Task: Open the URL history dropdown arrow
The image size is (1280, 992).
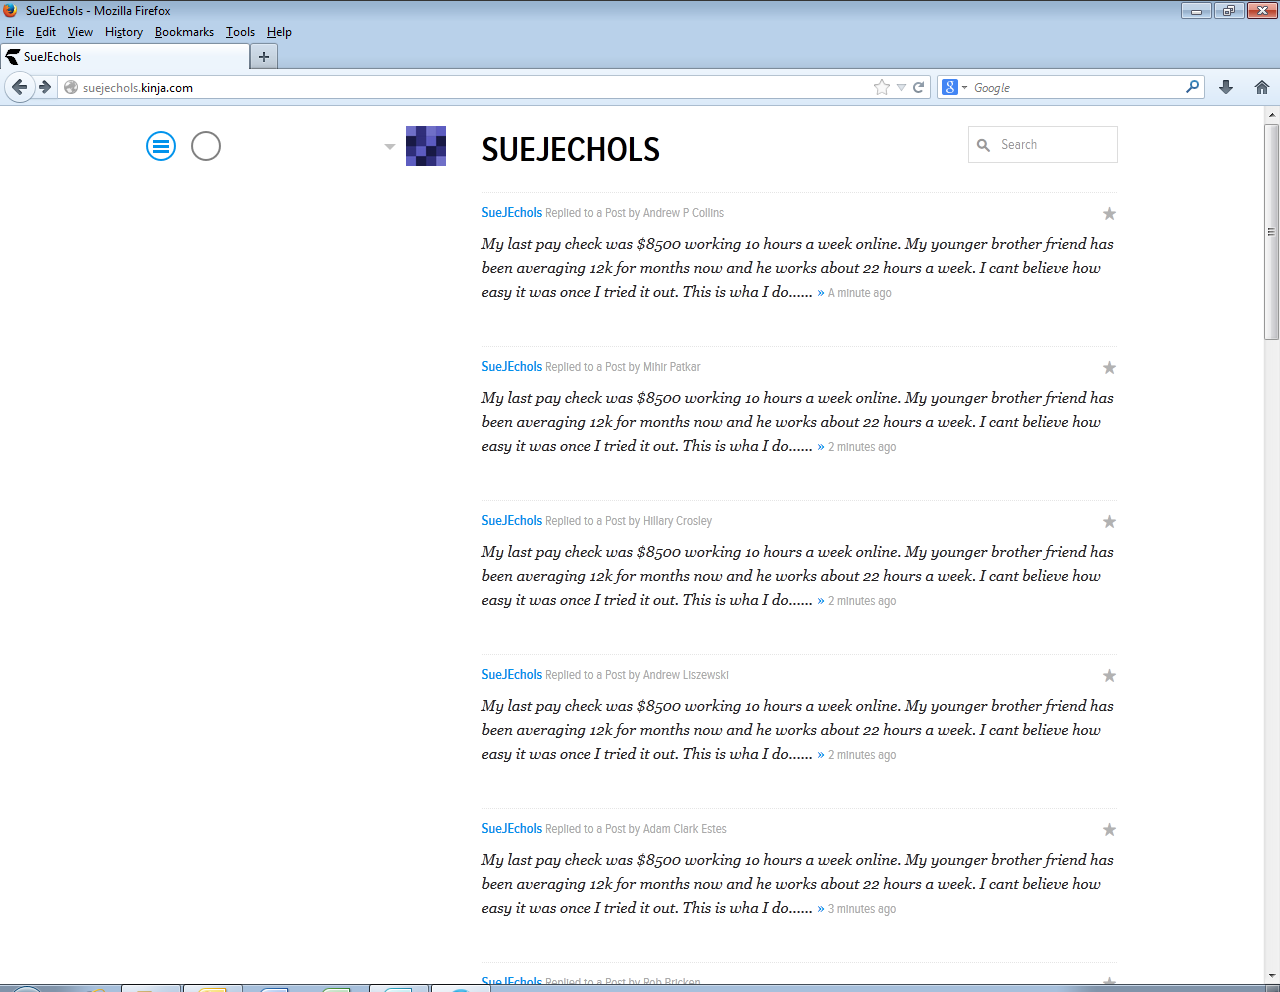Action: (901, 88)
